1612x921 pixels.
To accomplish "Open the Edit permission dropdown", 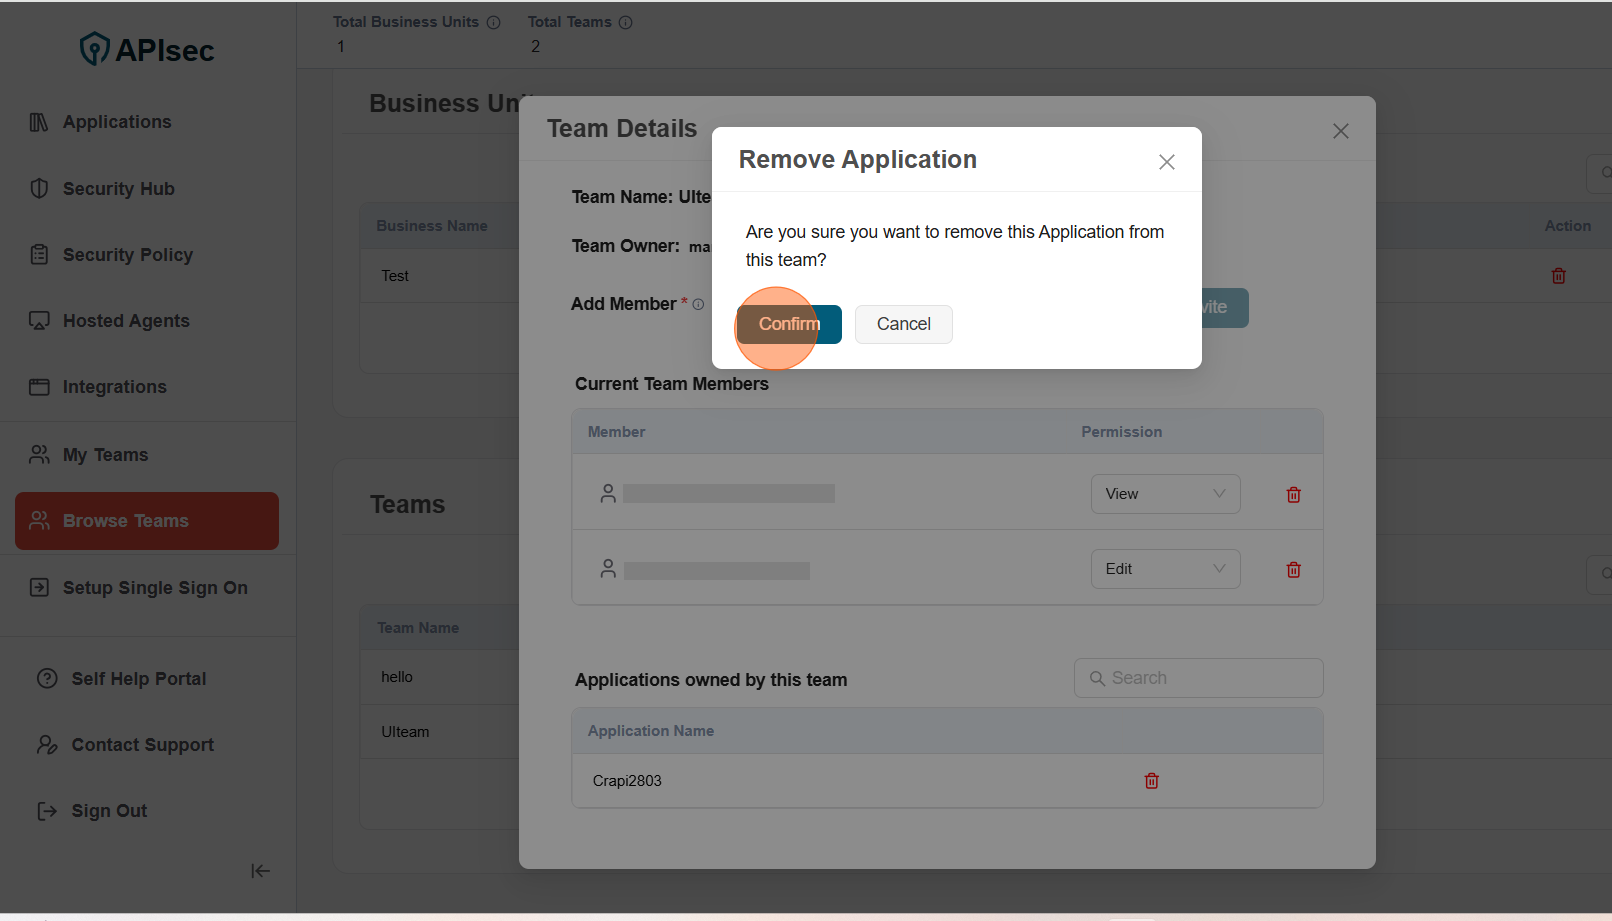I will coord(1165,569).
